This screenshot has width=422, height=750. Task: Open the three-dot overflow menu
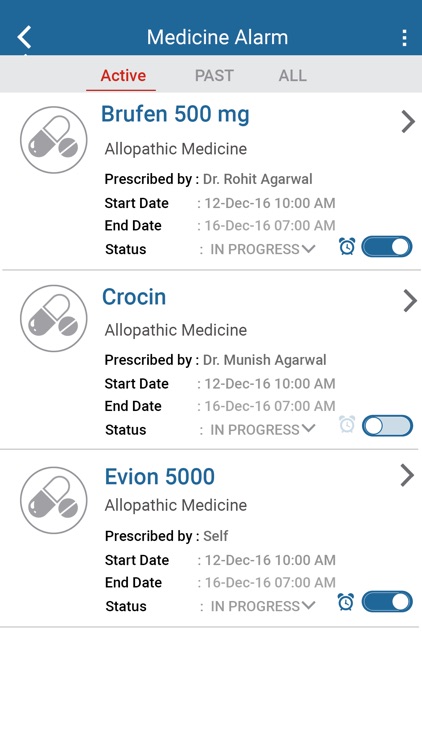[404, 38]
